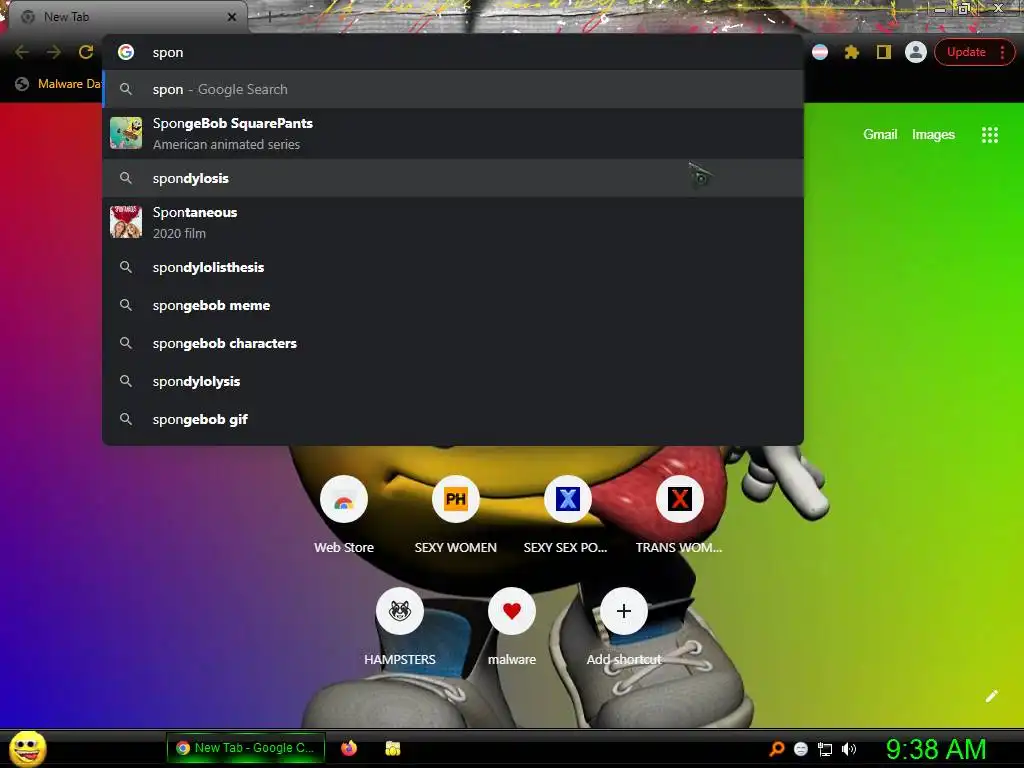Image resolution: width=1024 pixels, height=768 pixels.
Task: Click the Add shortcut plus button
Action: point(624,611)
